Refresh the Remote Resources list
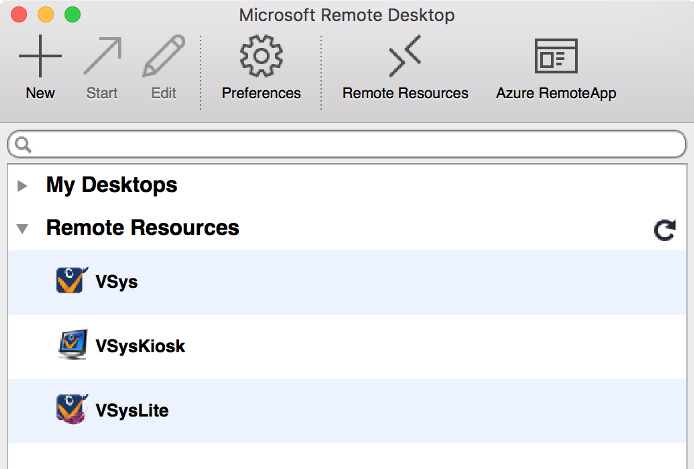Screen dimensions: 694x469 [x=664, y=231]
